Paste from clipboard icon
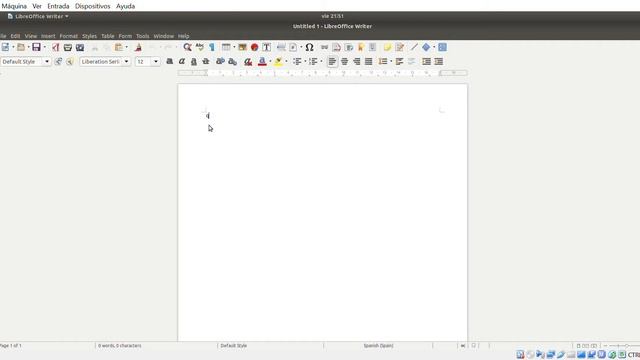The width and height of the screenshot is (640, 360). (119, 47)
